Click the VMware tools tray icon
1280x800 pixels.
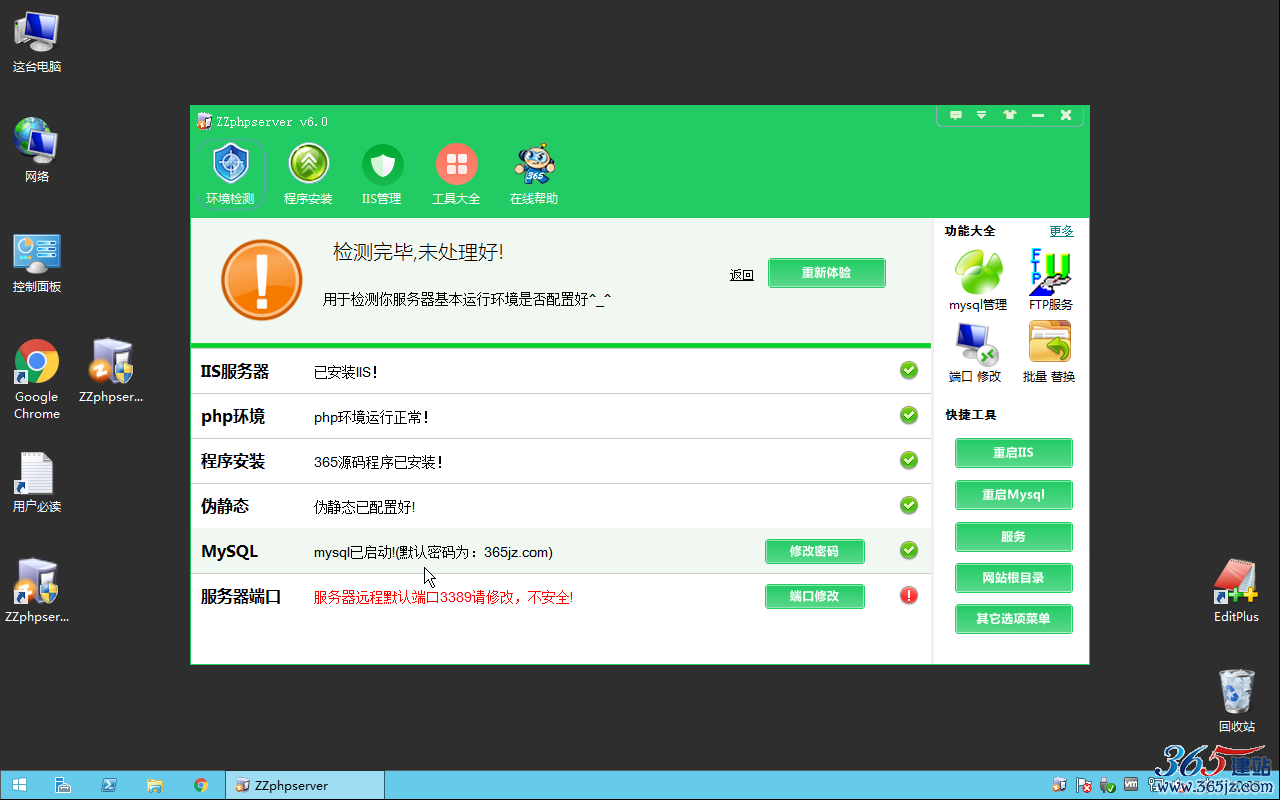point(1131,786)
